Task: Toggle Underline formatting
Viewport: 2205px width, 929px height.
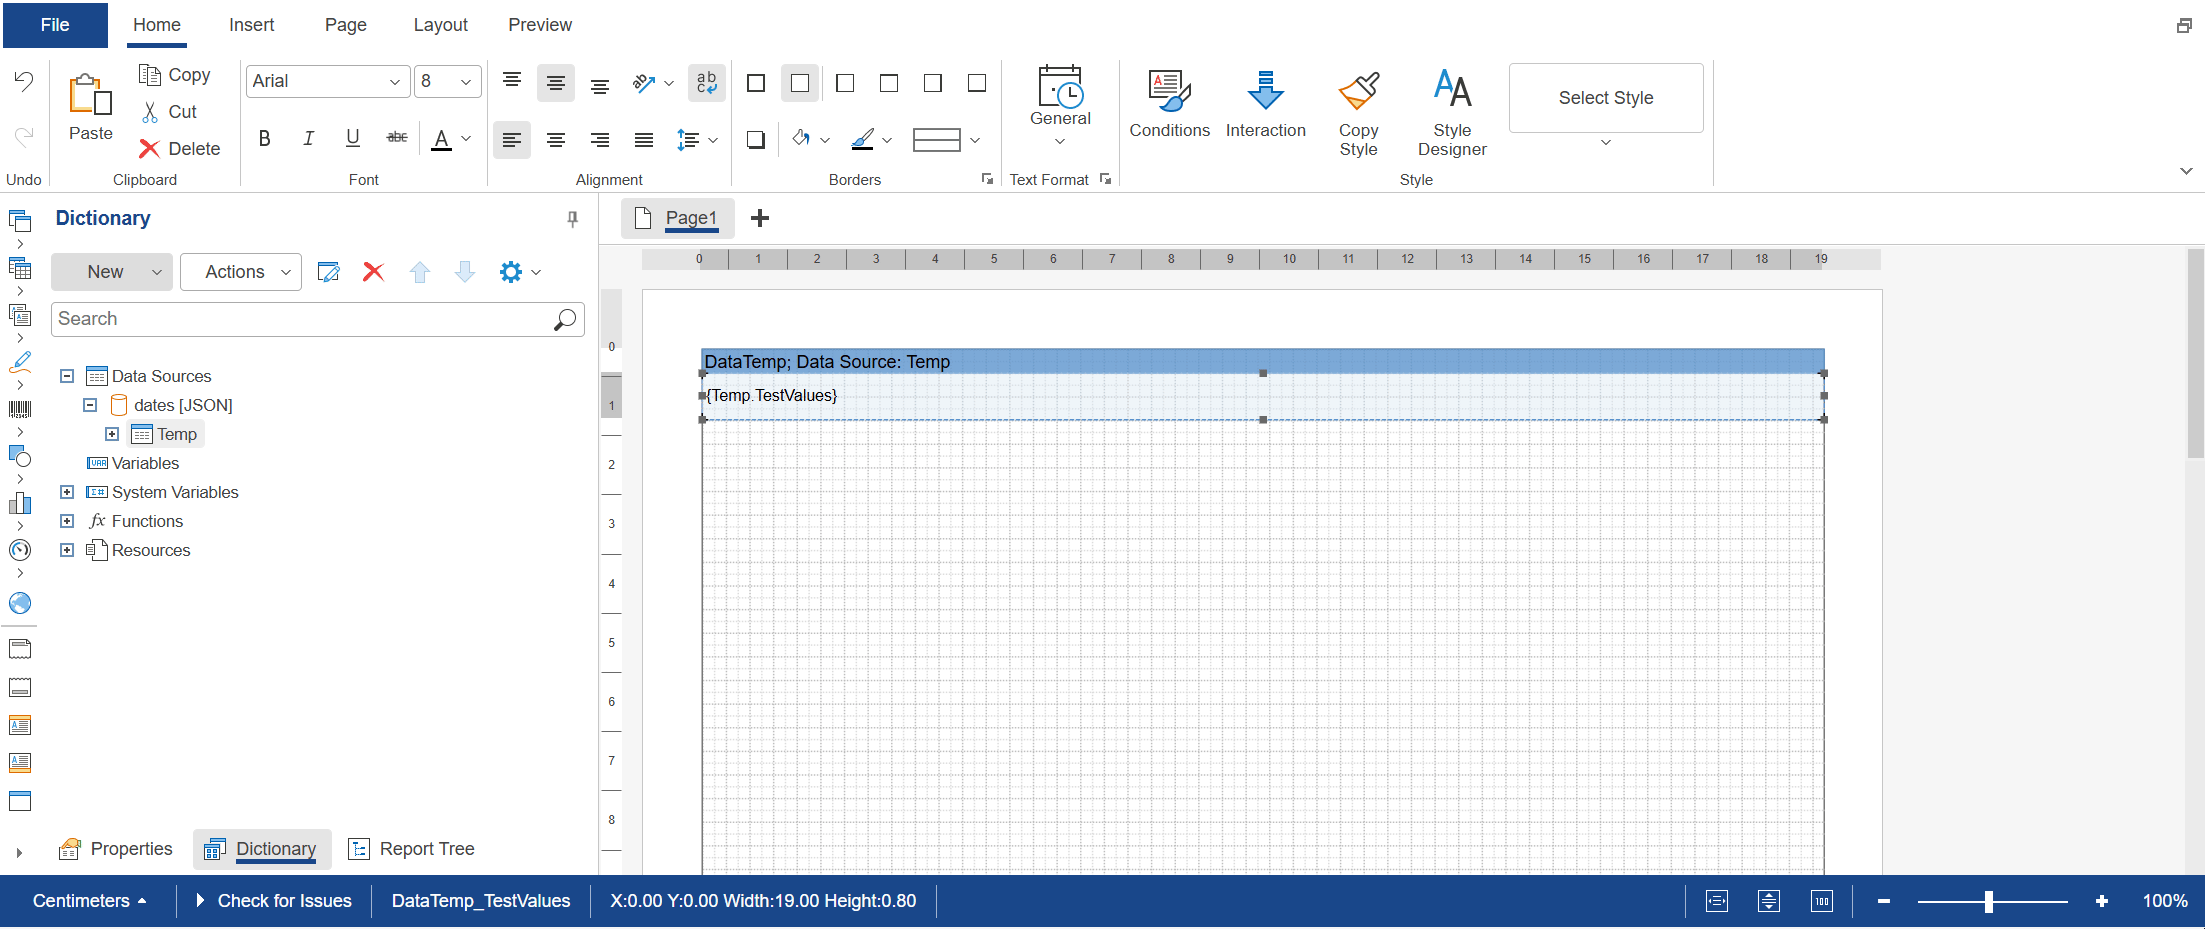Action: click(x=353, y=139)
